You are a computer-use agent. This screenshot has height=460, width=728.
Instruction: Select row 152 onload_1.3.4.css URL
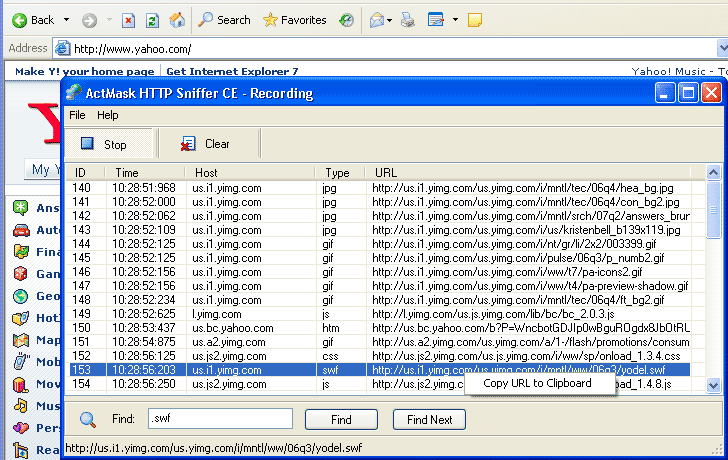526,356
